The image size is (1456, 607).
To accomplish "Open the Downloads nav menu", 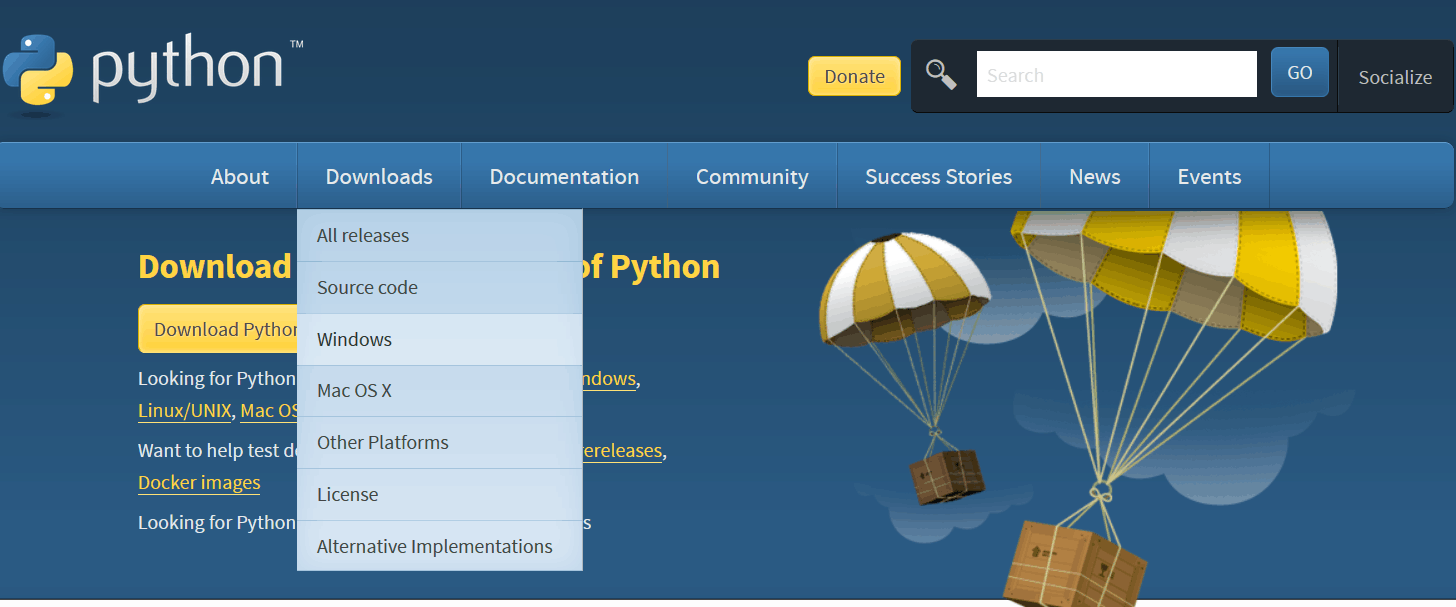I will (379, 177).
